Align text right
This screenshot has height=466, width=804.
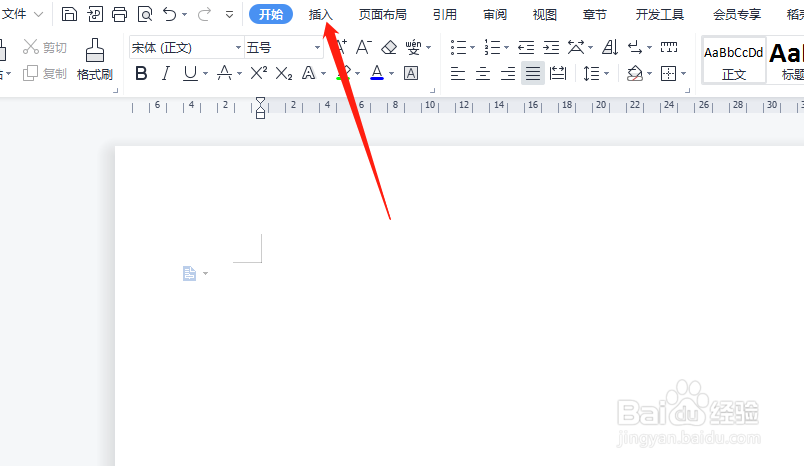point(508,74)
